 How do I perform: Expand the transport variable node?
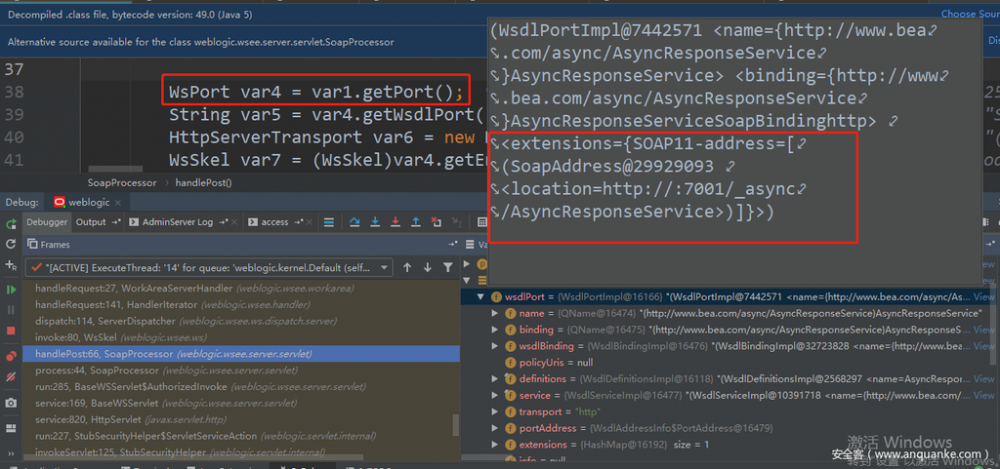pos(496,412)
